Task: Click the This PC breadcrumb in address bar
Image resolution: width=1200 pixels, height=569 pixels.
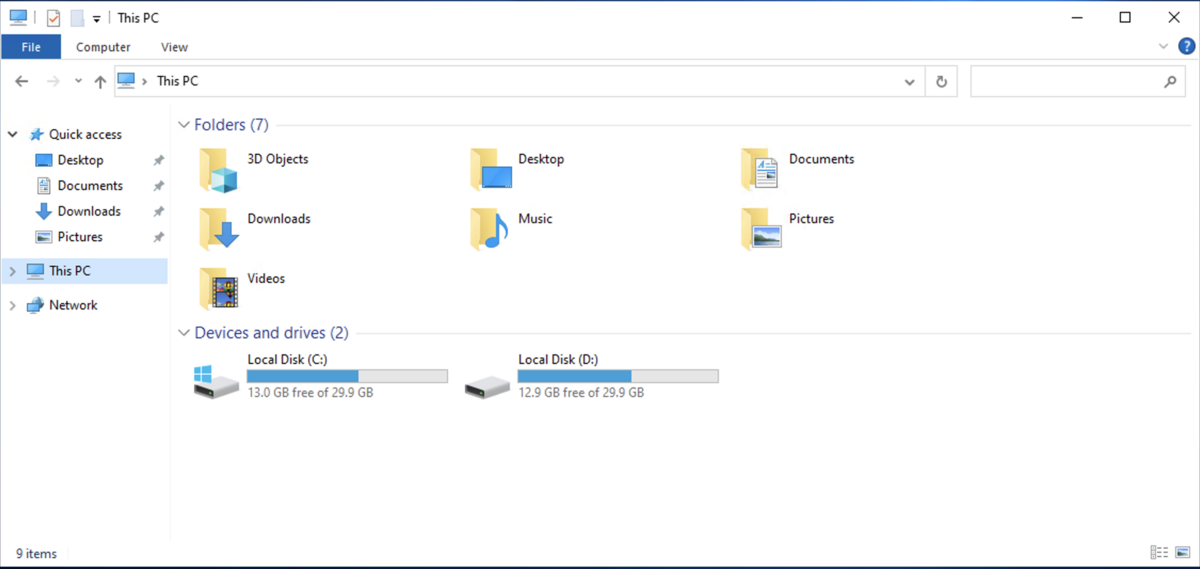Action: click(177, 82)
